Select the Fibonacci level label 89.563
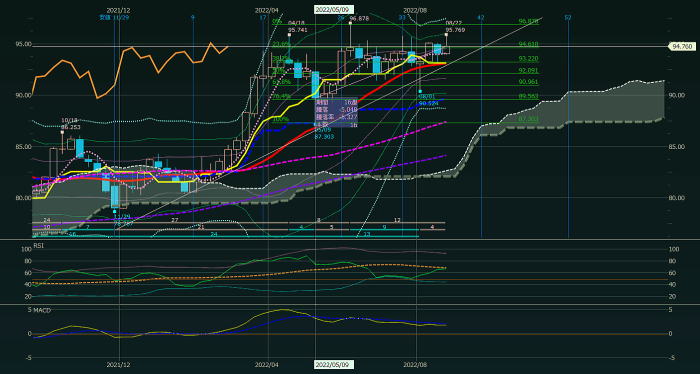The image size is (700, 374). pyautogui.click(x=528, y=96)
